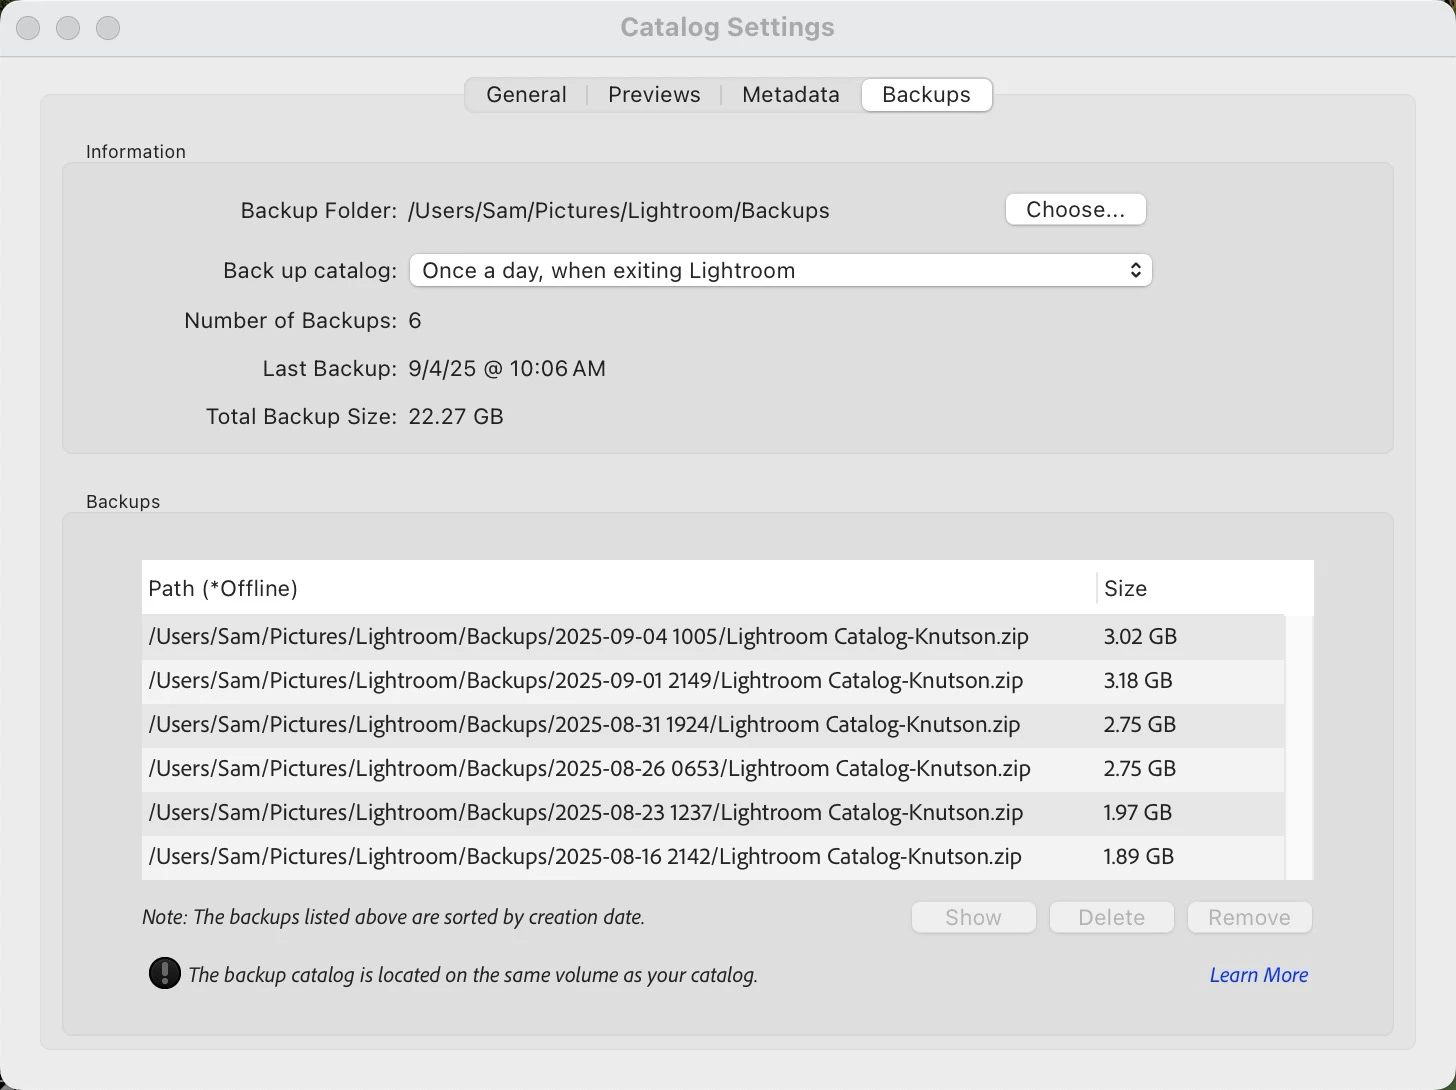Click the Backups tab

[x=926, y=95]
